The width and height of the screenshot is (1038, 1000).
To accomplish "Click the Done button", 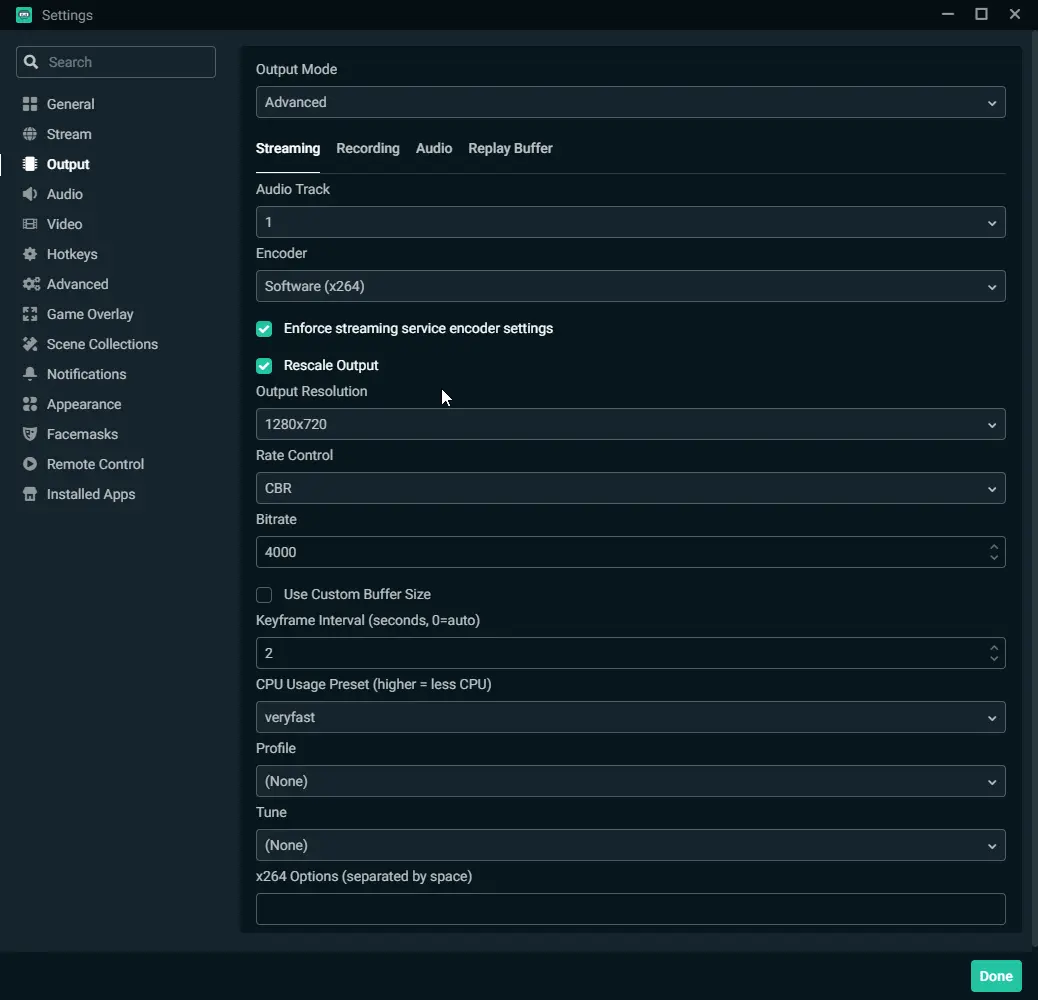I will (996, 976).
